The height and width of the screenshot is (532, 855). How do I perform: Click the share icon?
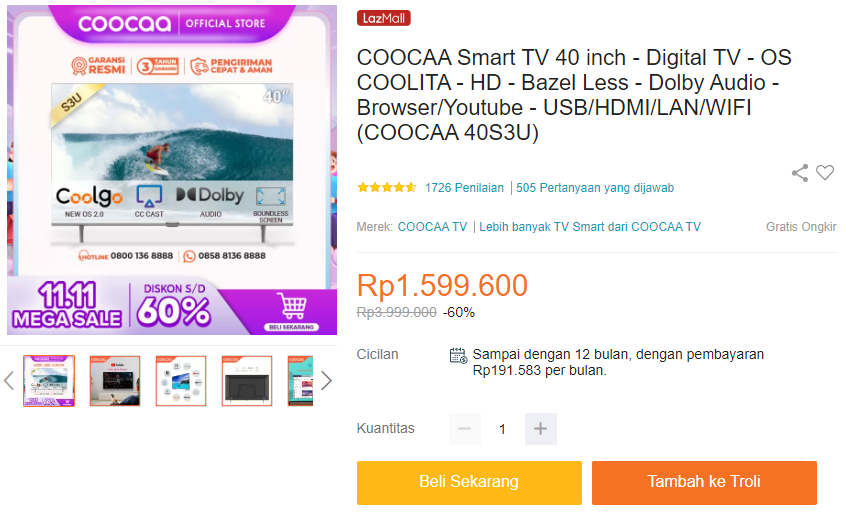(799, 173)
